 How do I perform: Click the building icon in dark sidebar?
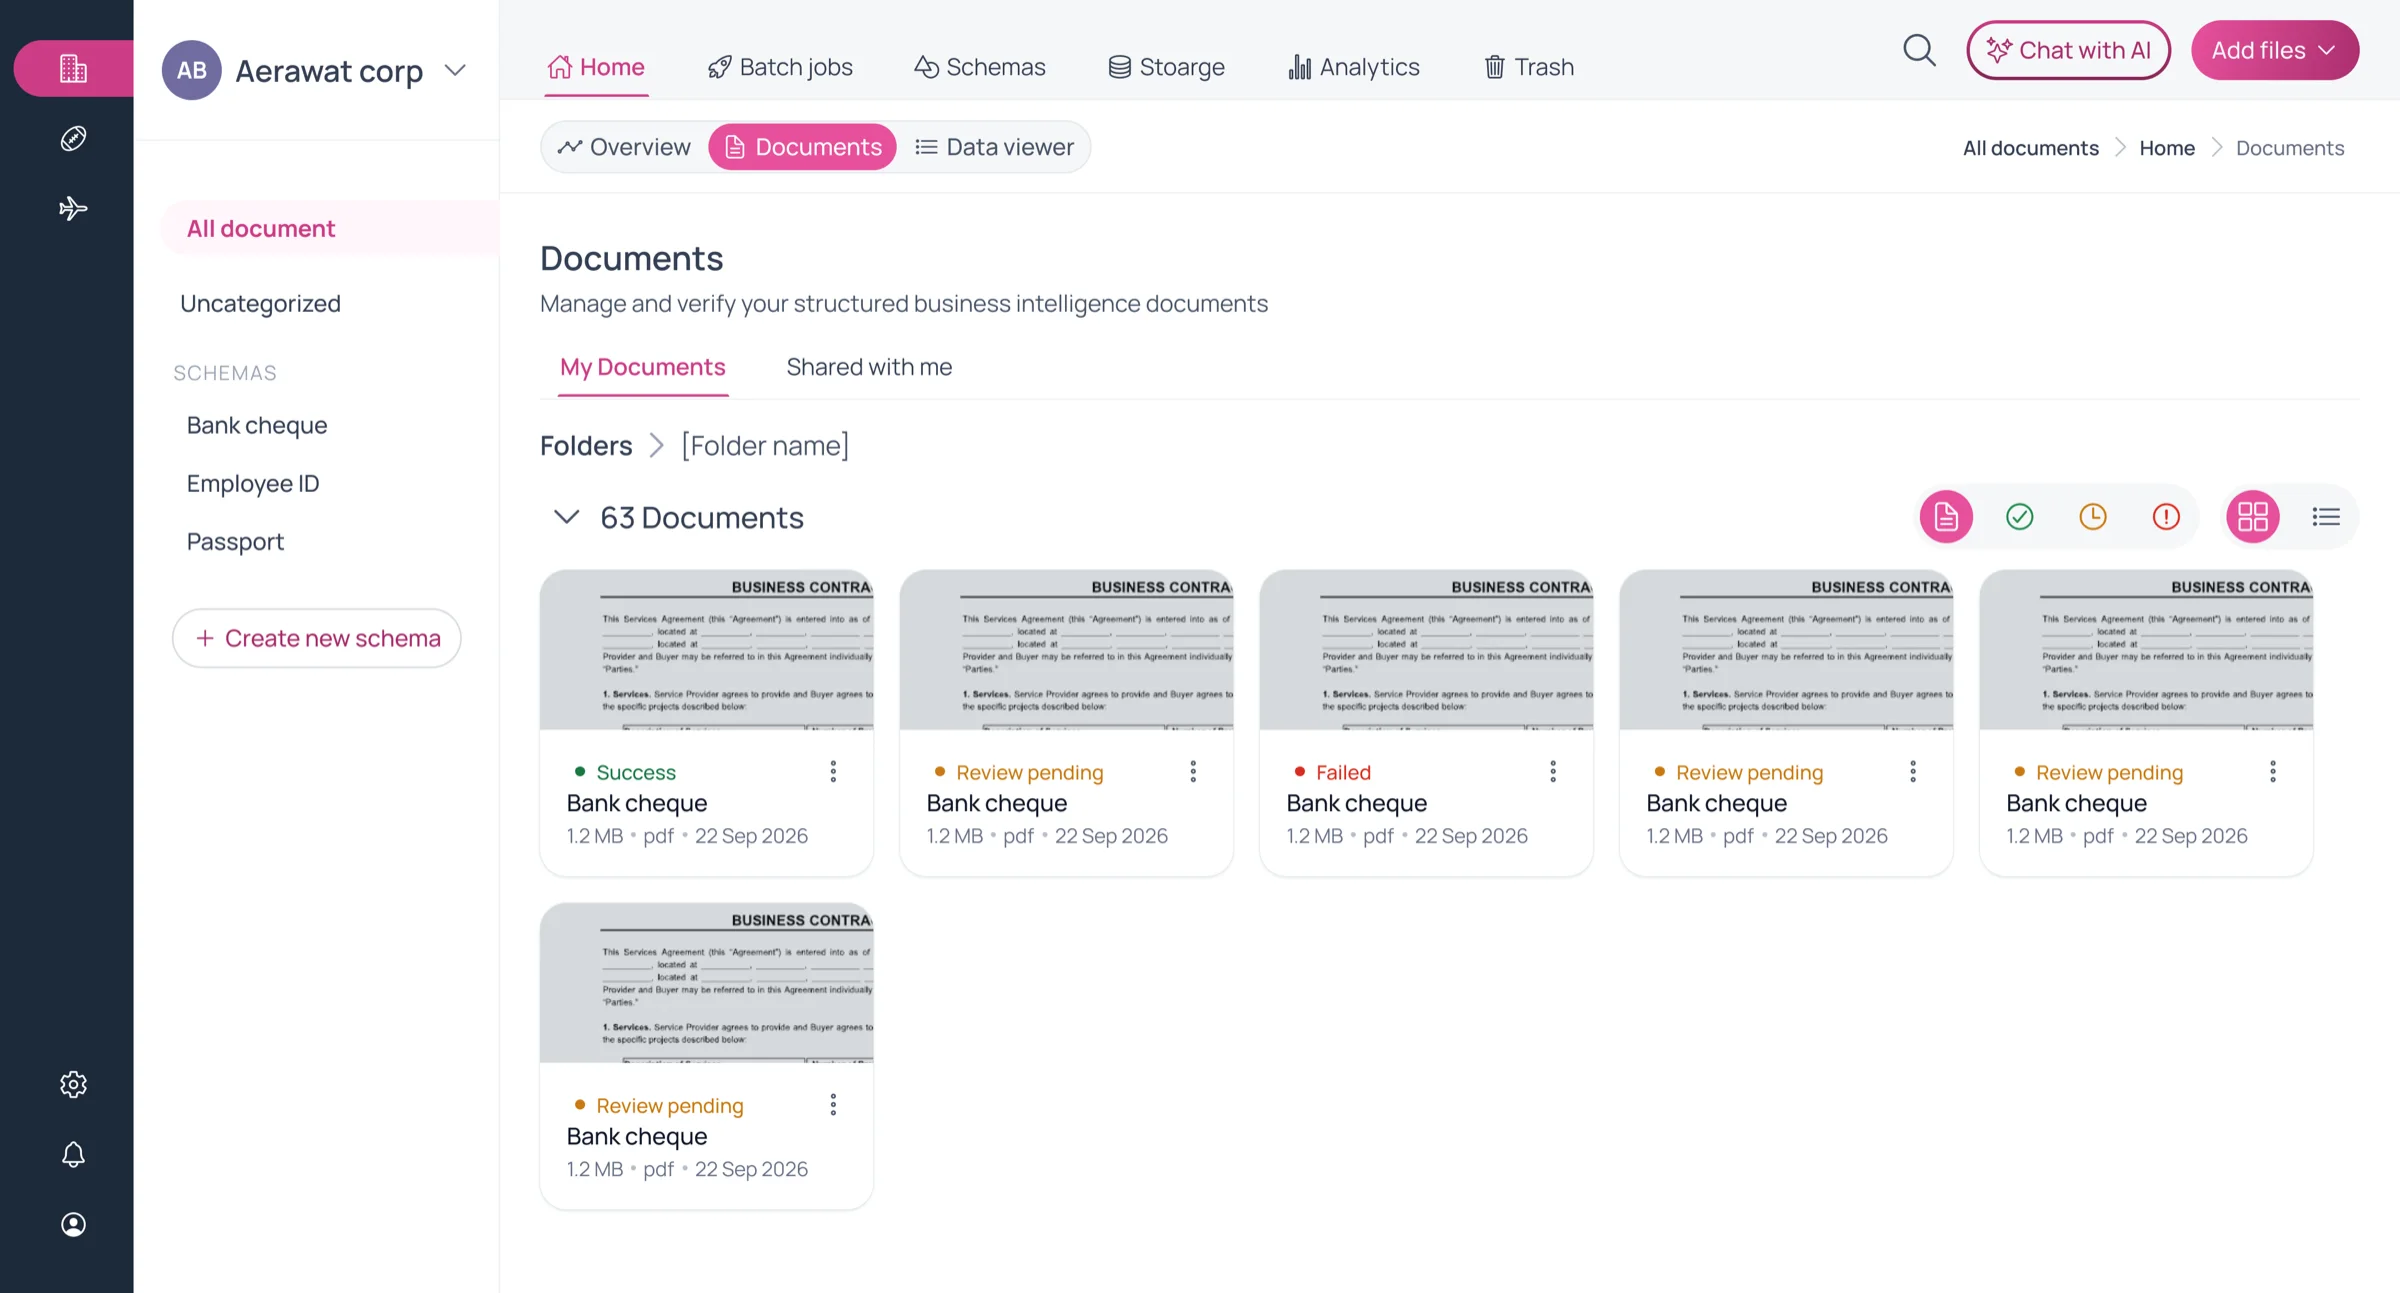tap(73, 68)
